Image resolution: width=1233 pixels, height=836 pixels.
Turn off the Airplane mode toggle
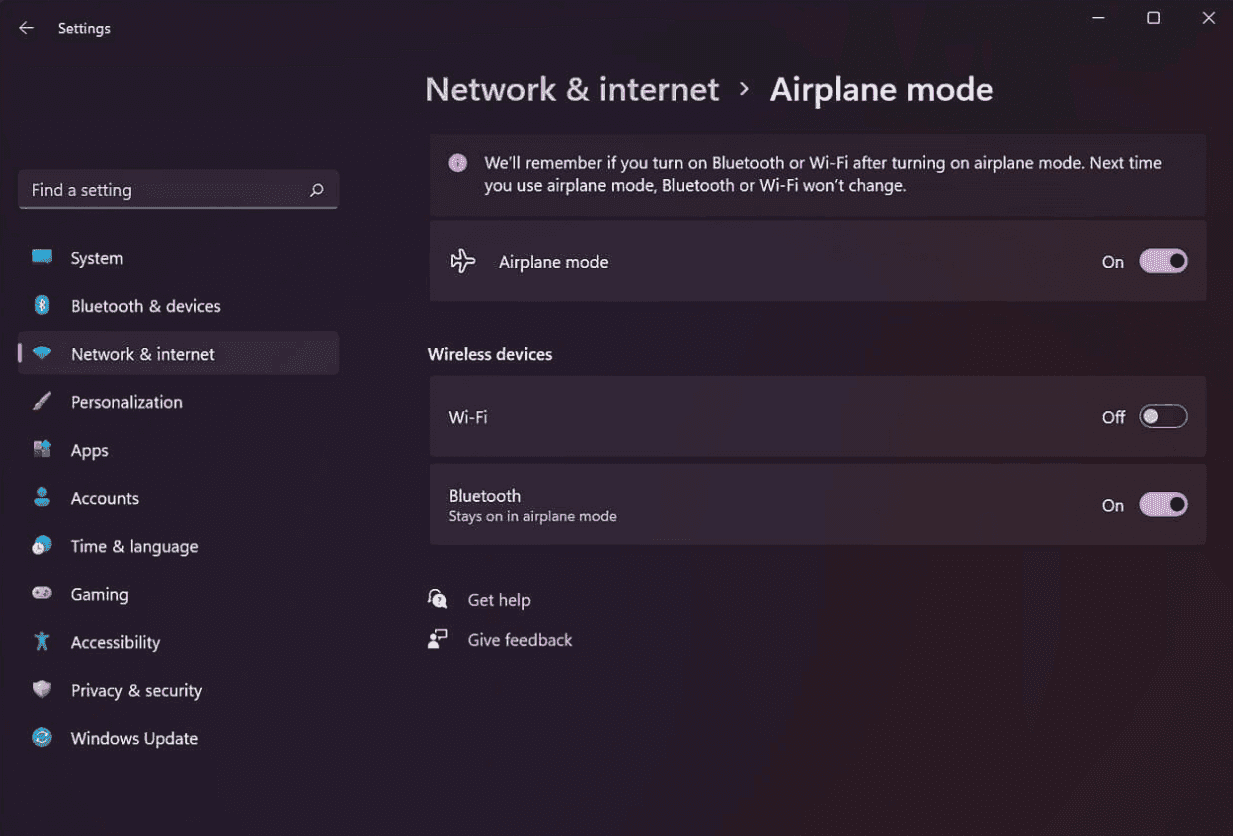pyautogui.click(x=1163, y=262)
